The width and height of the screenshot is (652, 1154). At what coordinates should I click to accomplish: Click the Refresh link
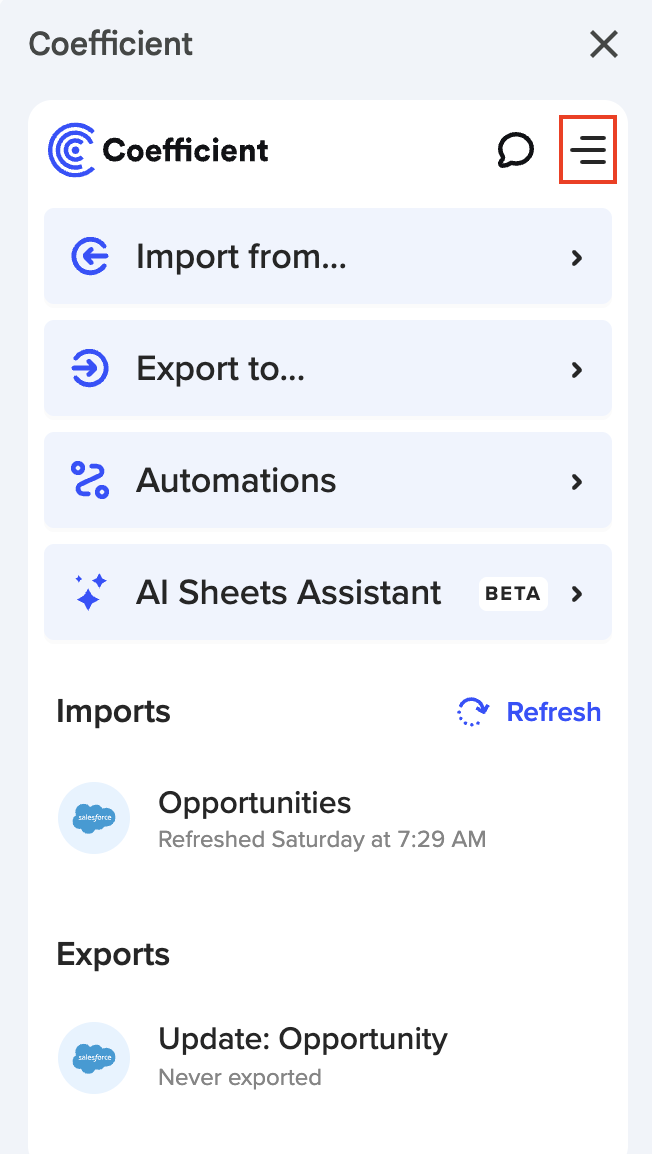pyautogui.click(x=553, y=712)
